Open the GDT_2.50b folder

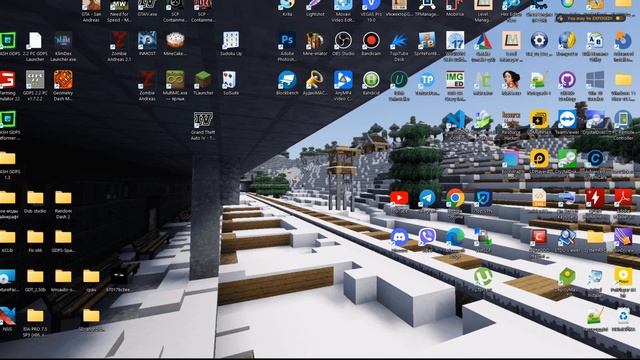pyautogui.click(x=35, y=276)
